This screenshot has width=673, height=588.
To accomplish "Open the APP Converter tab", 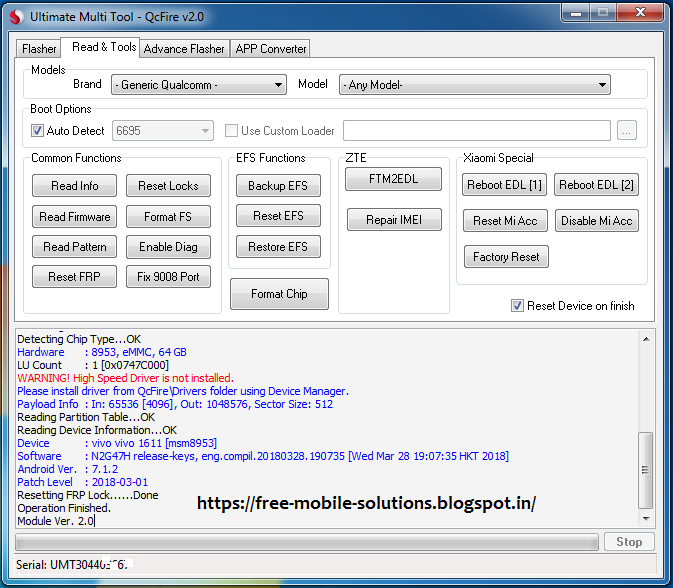I will point(270,48).
